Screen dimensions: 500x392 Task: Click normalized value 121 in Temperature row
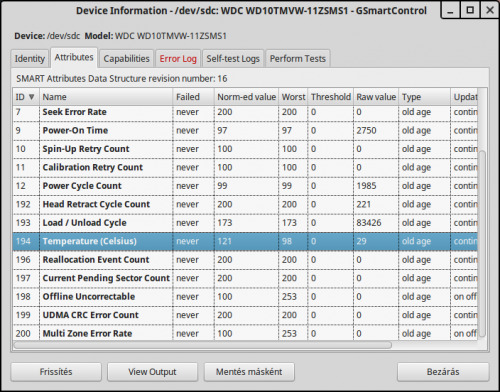click(225, 241)
